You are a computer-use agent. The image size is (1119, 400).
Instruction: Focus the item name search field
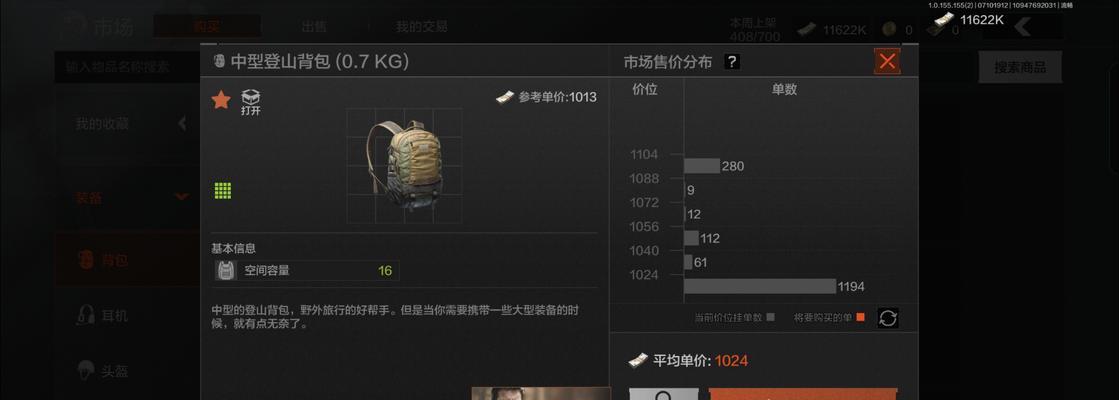point(128,68)
